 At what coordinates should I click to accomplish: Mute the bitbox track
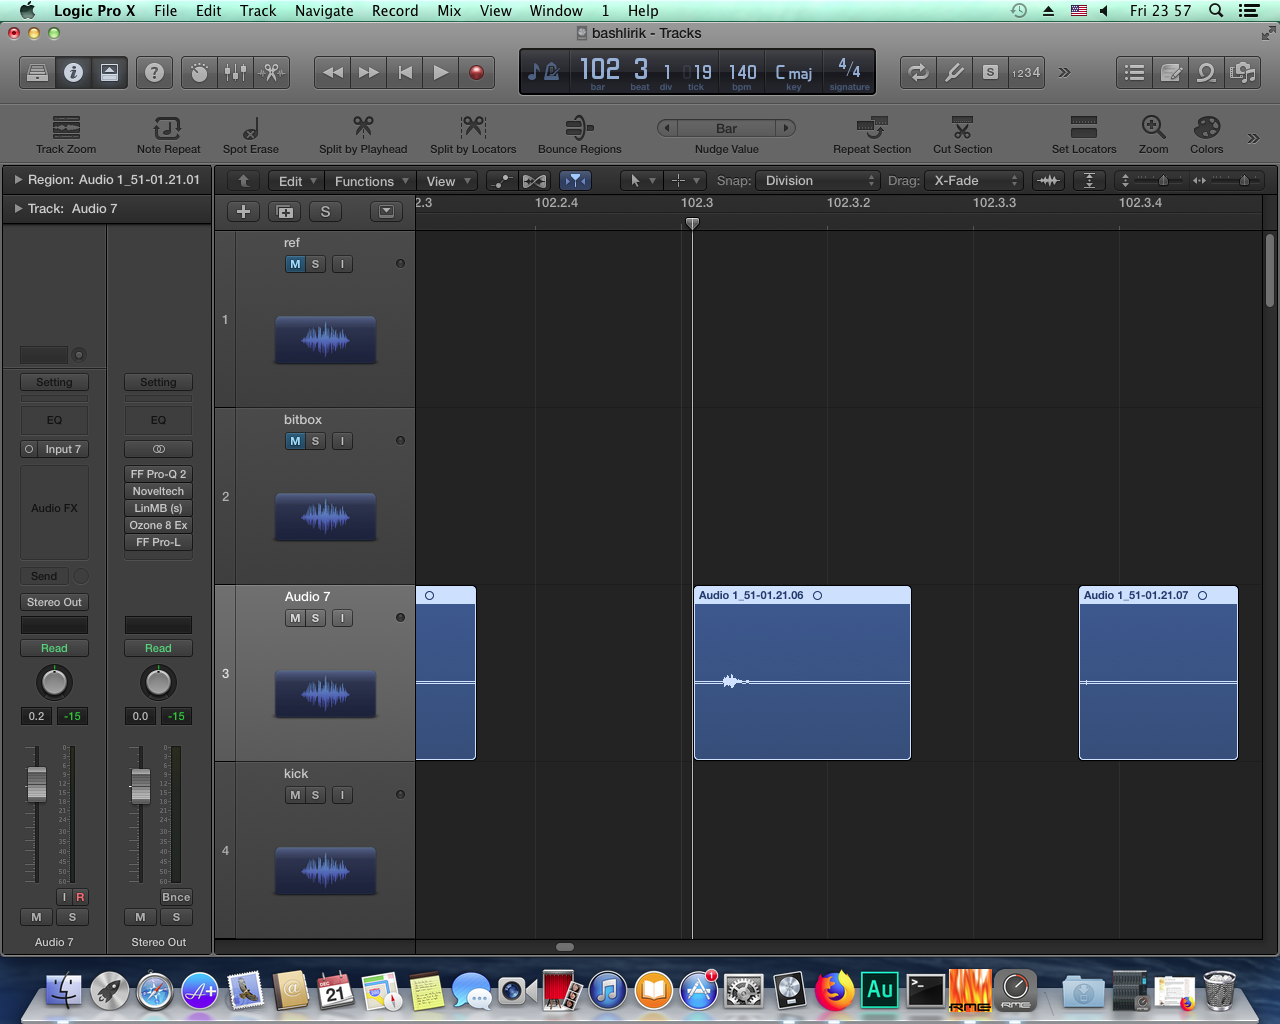(295, 441)
